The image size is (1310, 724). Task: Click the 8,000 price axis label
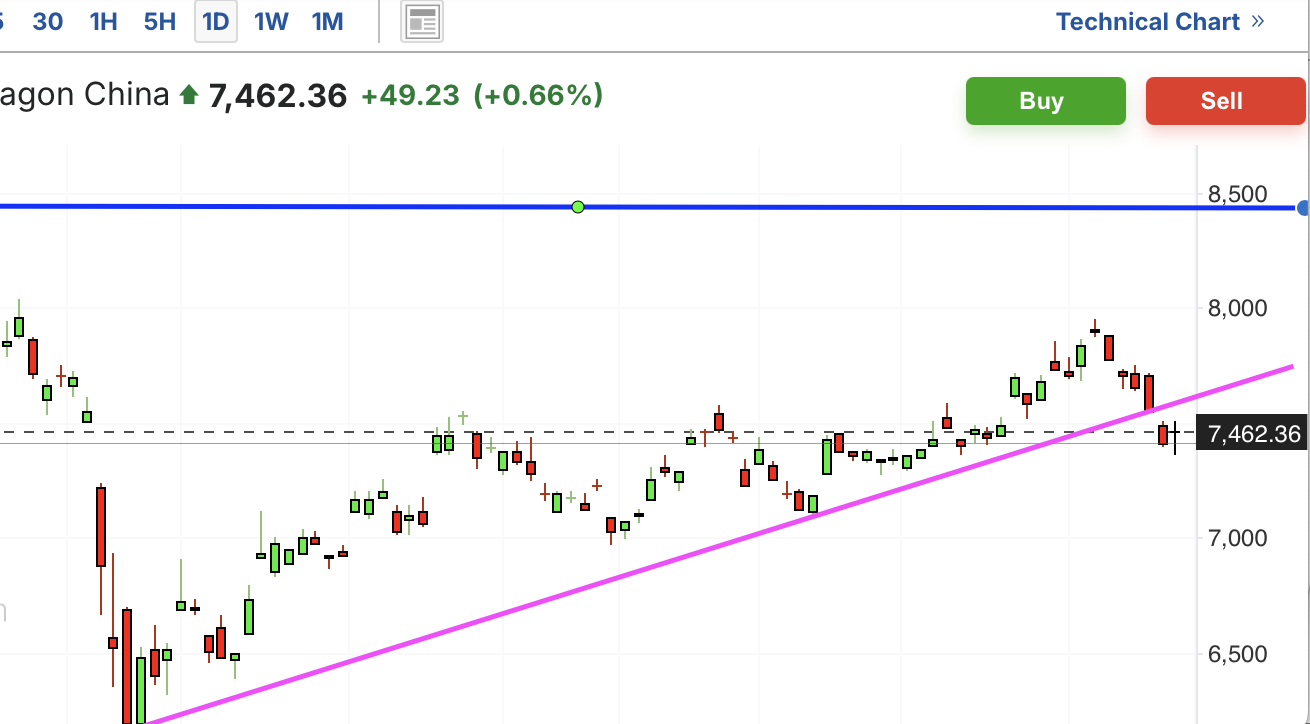(x=1237, y=308)
